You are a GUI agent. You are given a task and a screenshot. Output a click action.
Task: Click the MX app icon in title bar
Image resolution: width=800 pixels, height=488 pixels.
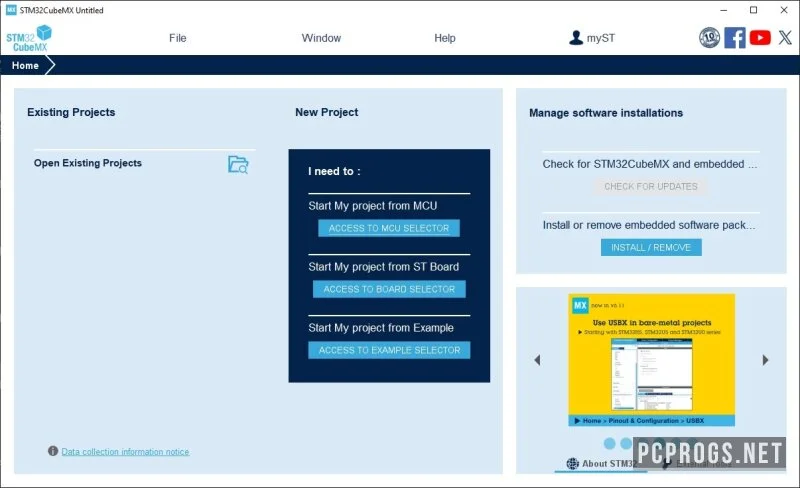[x=11, y=10]
